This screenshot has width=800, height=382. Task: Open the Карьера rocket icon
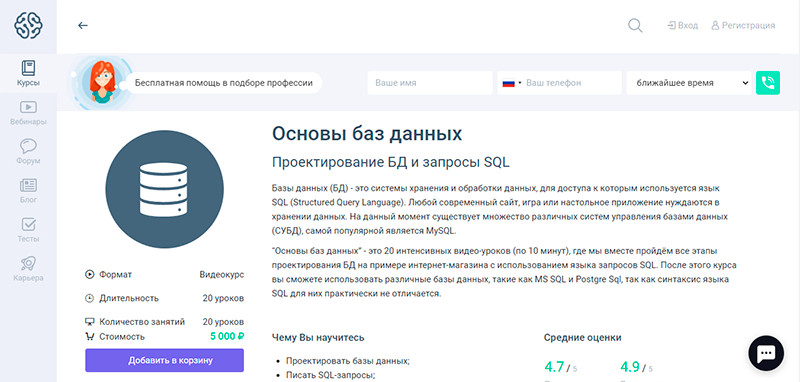click(28, 263)
